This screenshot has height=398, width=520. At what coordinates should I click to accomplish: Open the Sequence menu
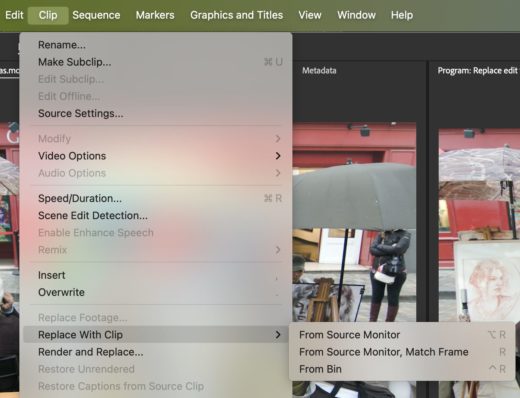[96, 15]
